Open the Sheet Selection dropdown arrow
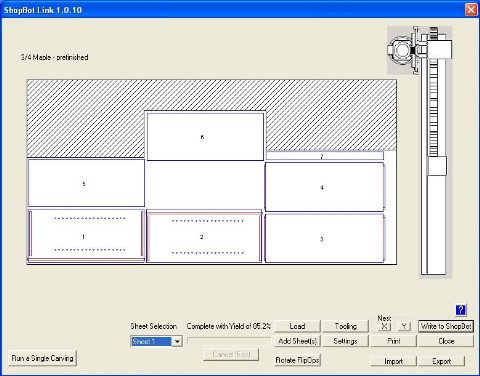 tap(177, 341)
